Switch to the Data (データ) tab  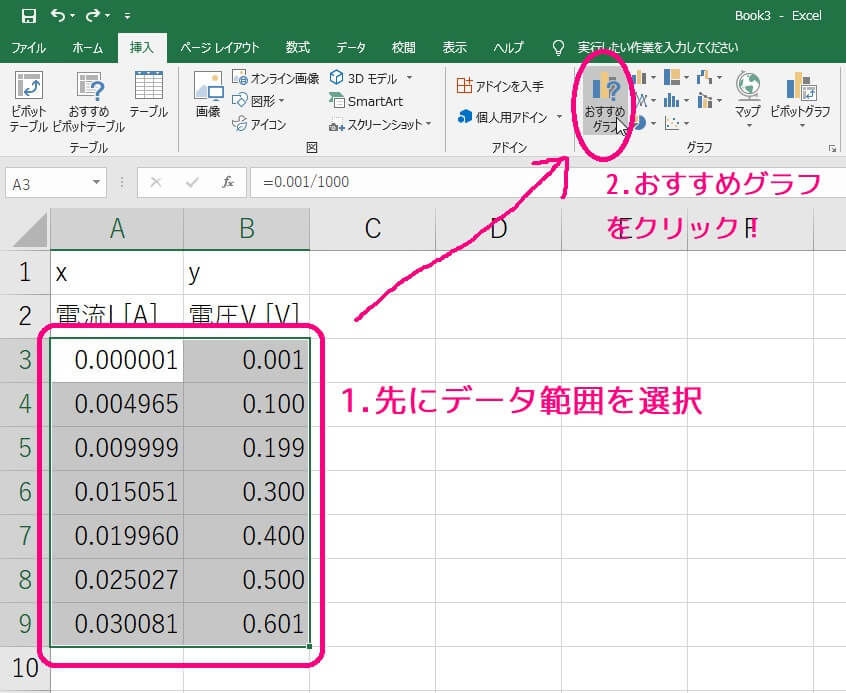[x=351, y=47]
